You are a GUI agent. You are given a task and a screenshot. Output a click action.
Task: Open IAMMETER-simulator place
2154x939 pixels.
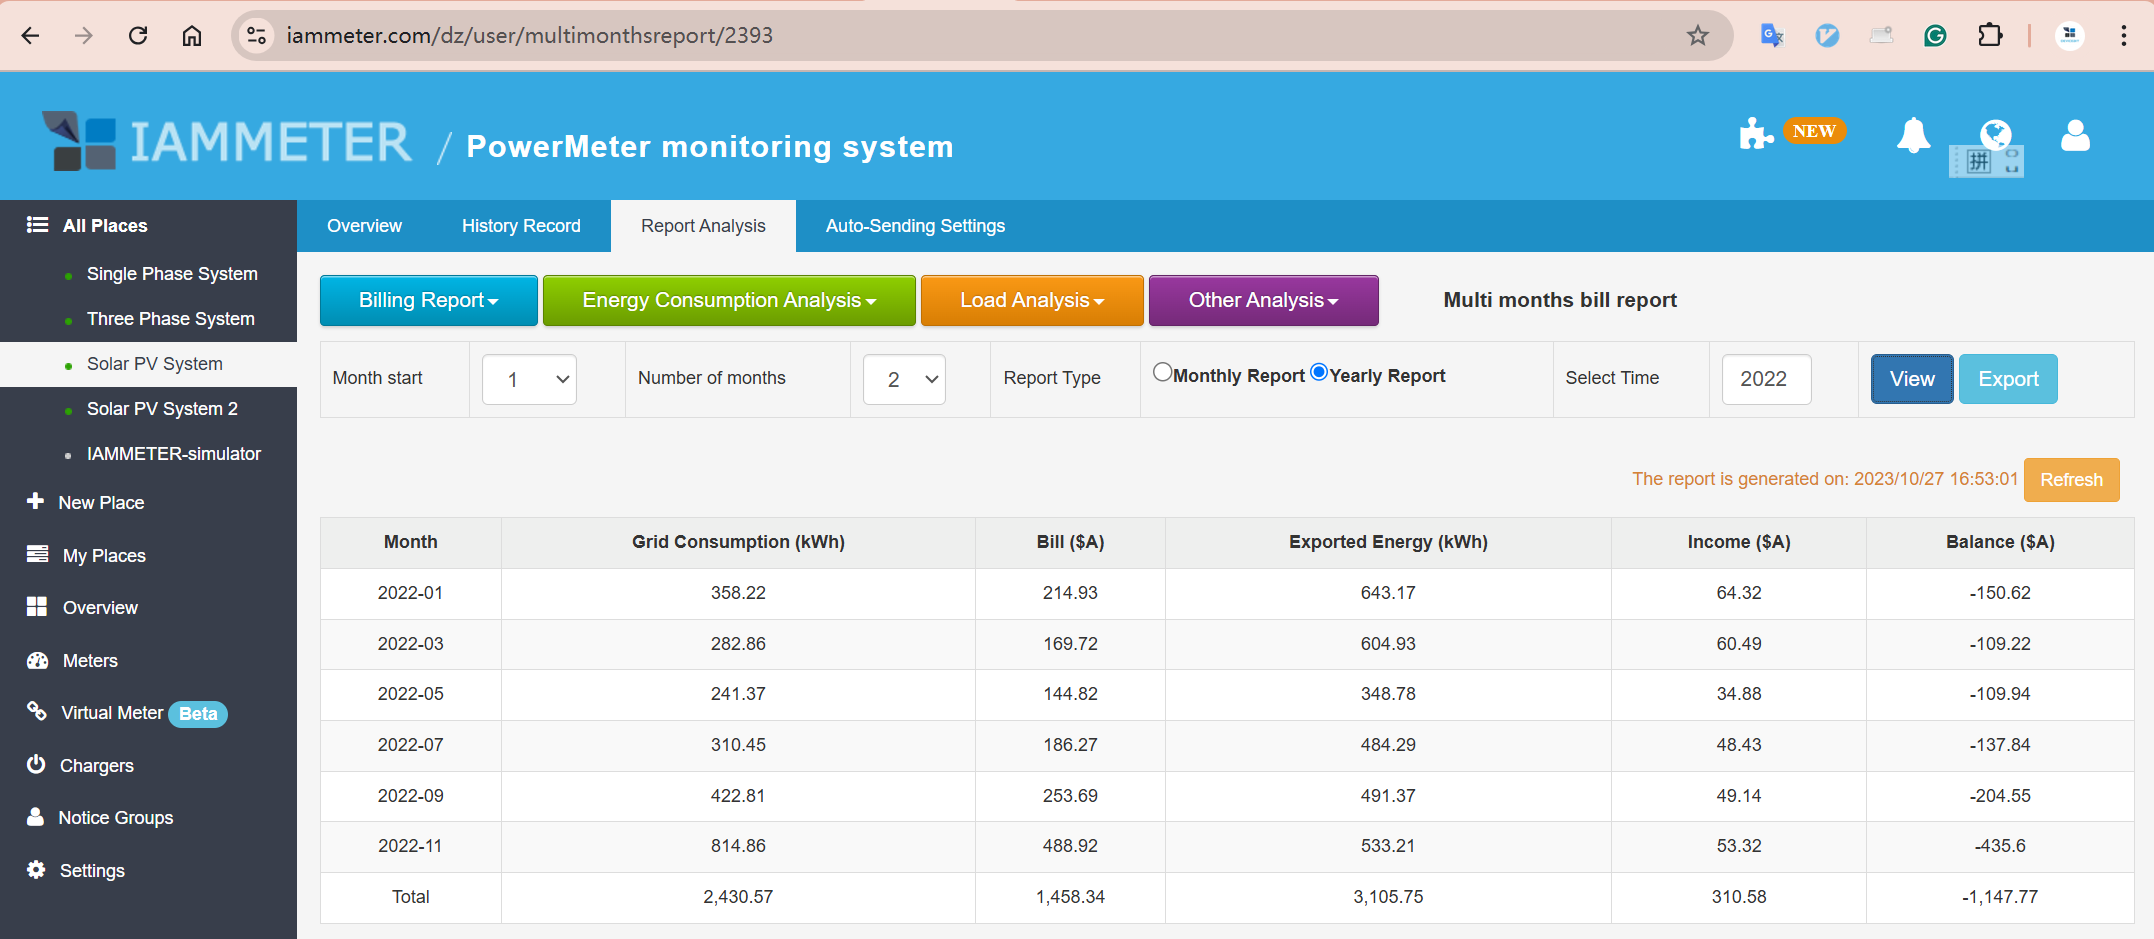173,454
